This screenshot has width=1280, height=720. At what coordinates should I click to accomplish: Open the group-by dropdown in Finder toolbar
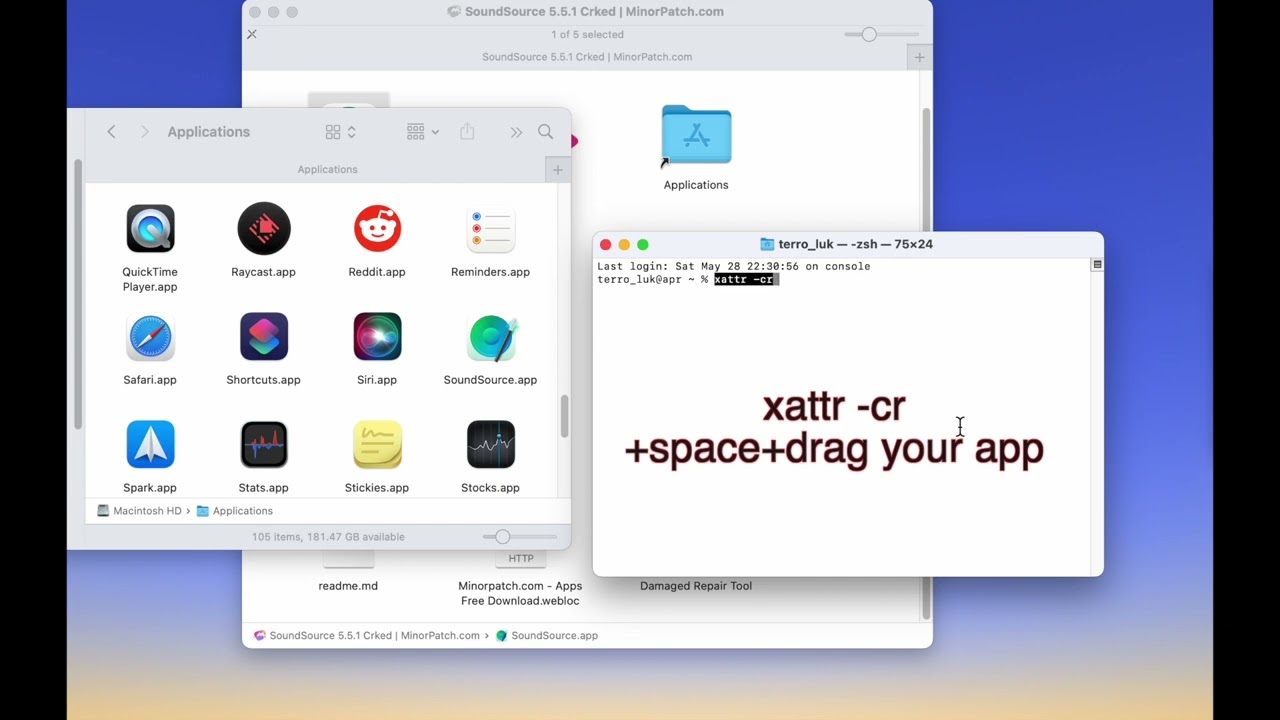click(422, 132)
